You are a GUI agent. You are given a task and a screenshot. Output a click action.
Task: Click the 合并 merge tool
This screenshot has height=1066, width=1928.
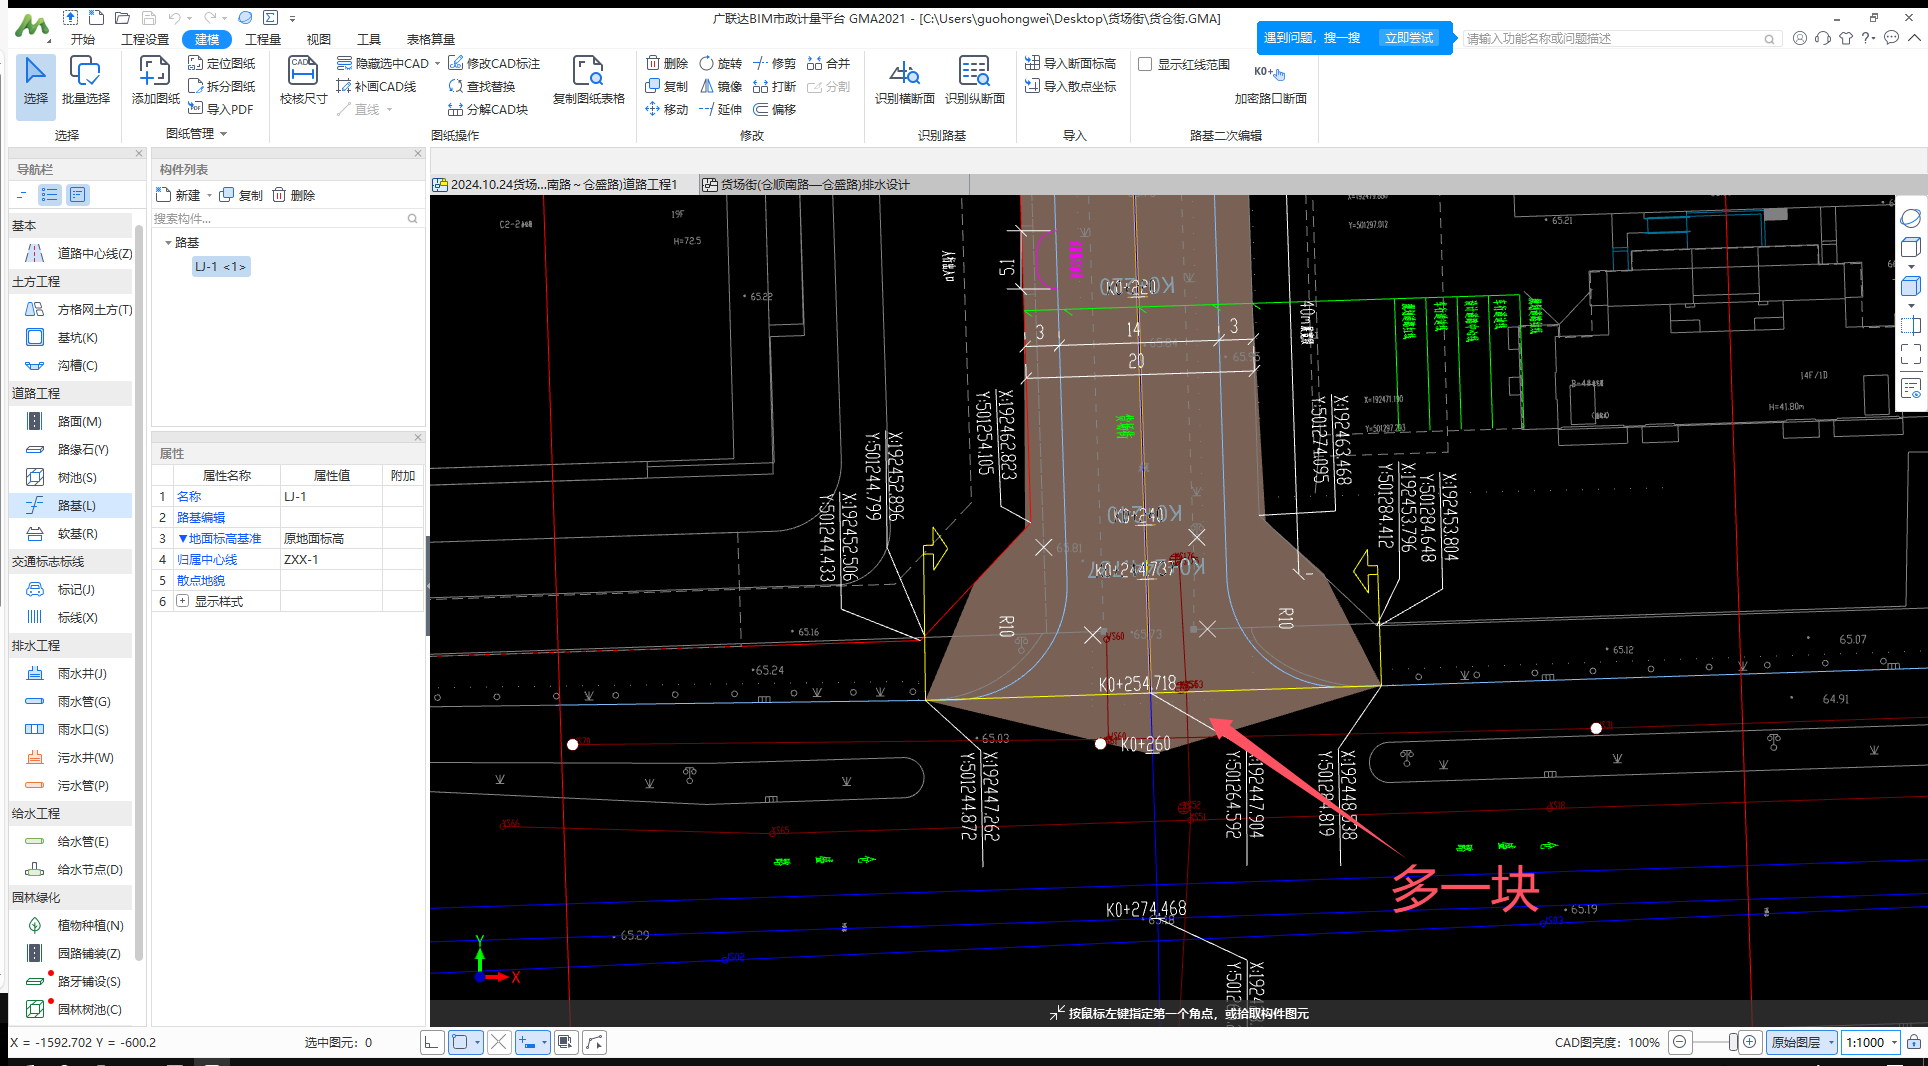point(829,63)
